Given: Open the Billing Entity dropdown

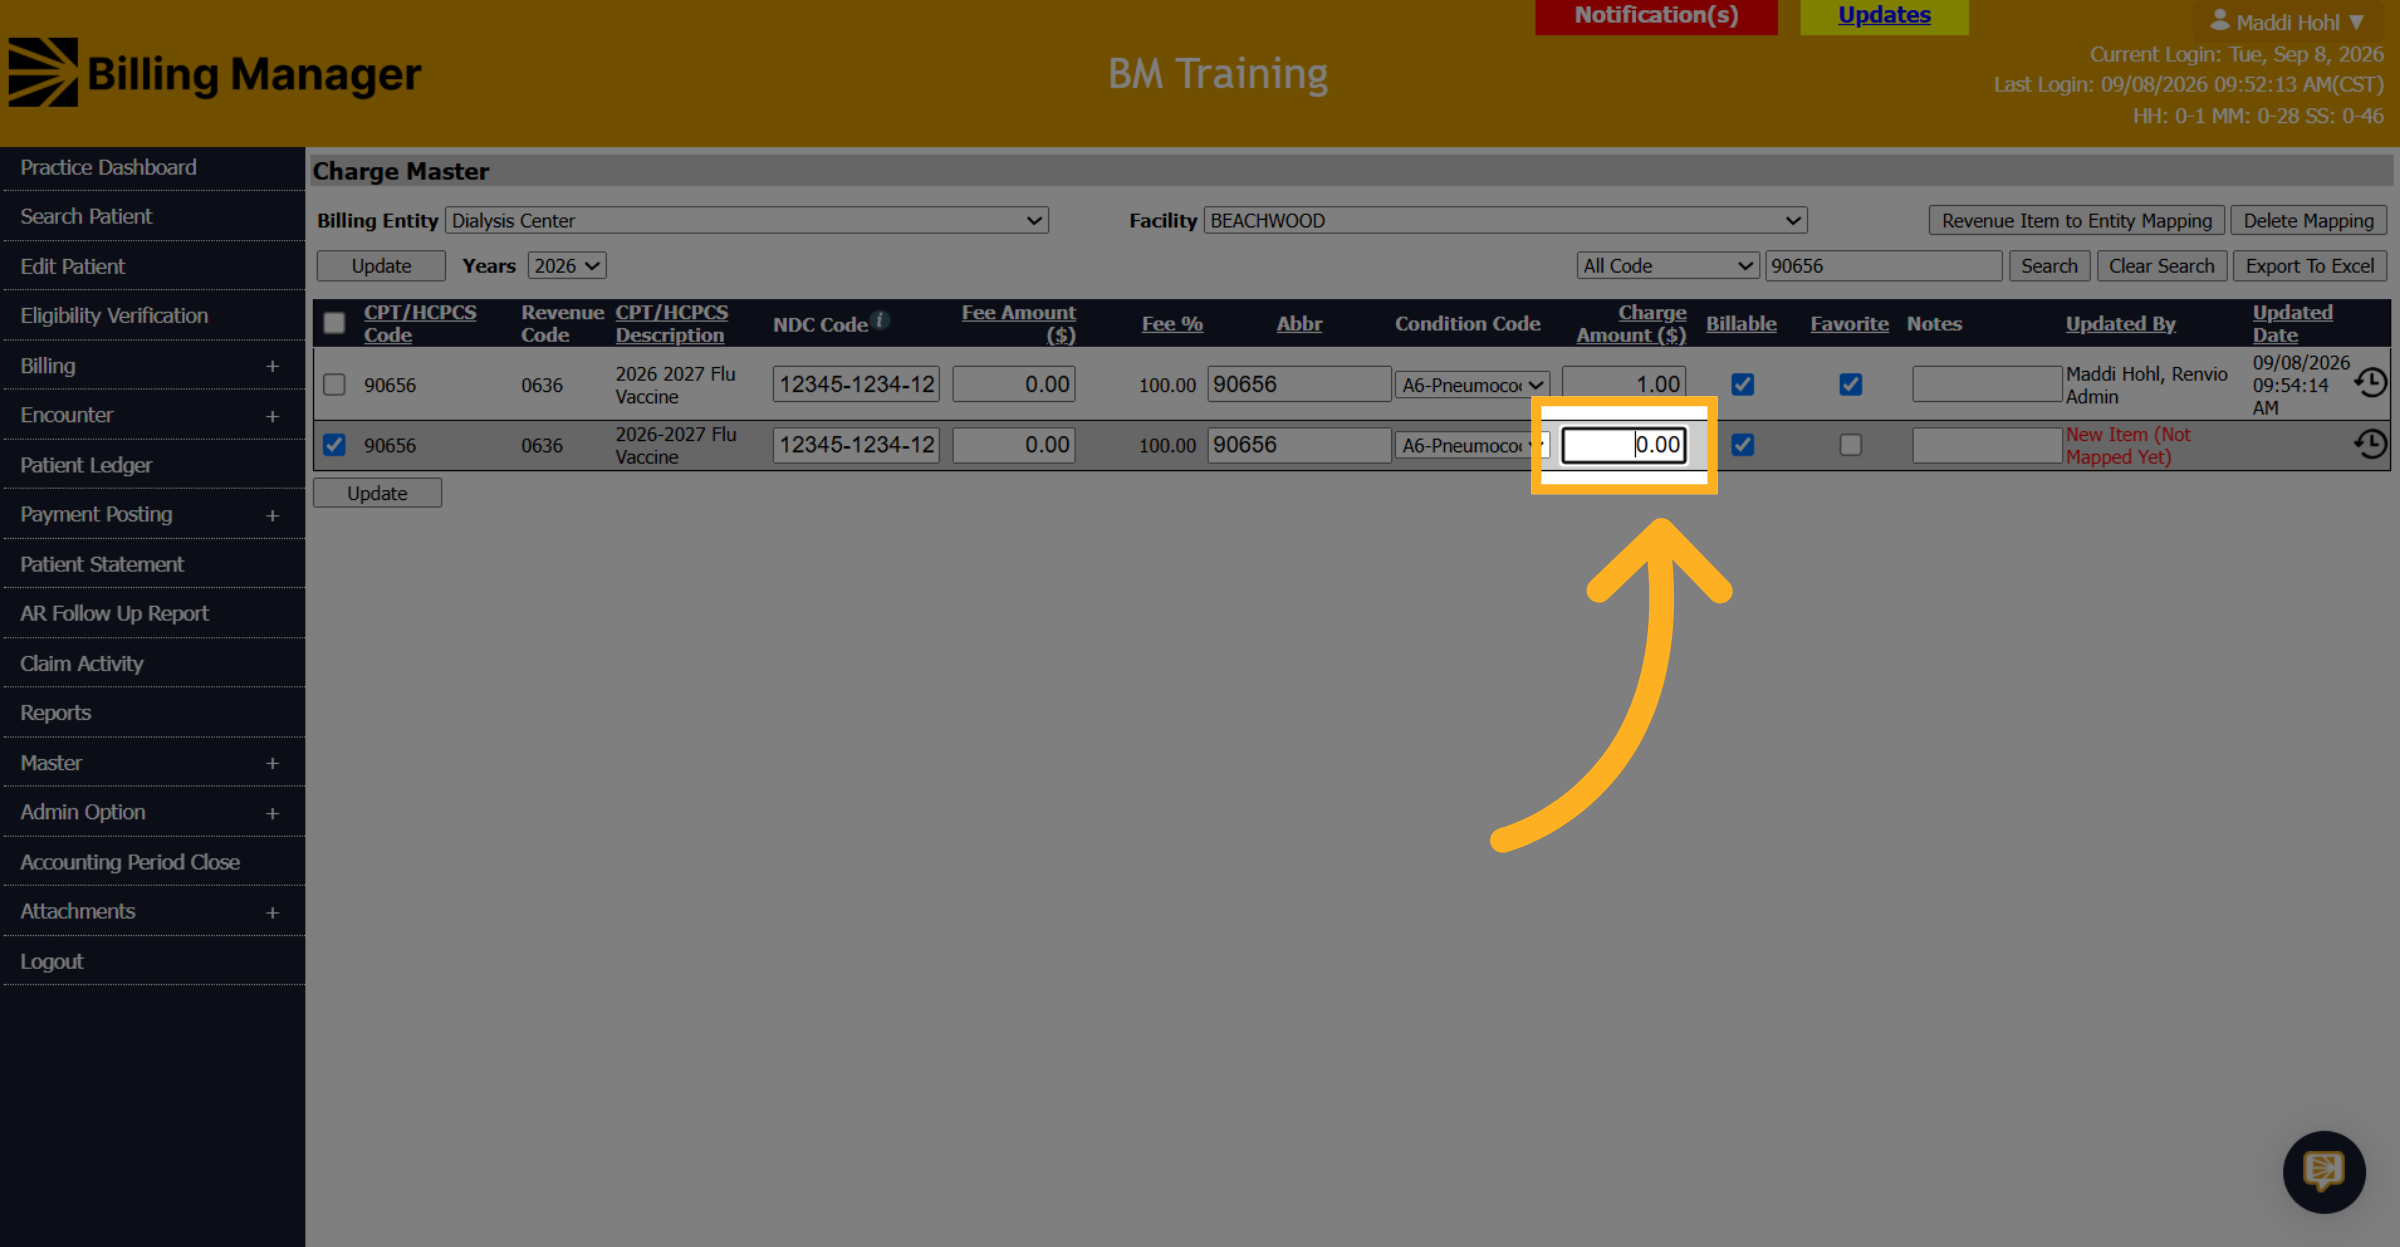Looking at the screenshot, I should (x=747, y=220).
